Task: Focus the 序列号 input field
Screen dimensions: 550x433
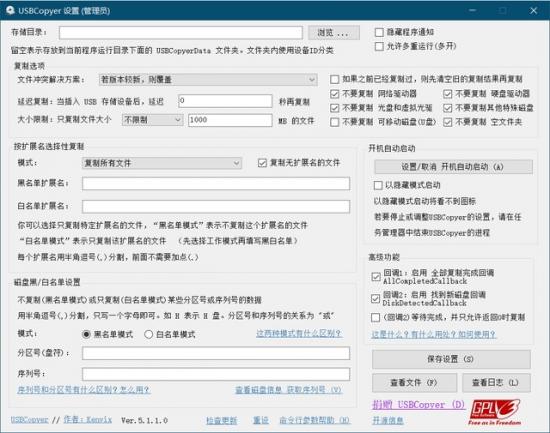Action: (x=216, y=374)
